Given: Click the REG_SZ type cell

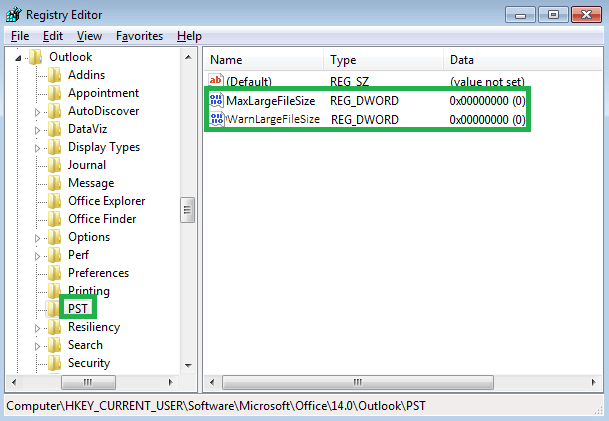Looking at the screenshot, I should tap(349, 82).
